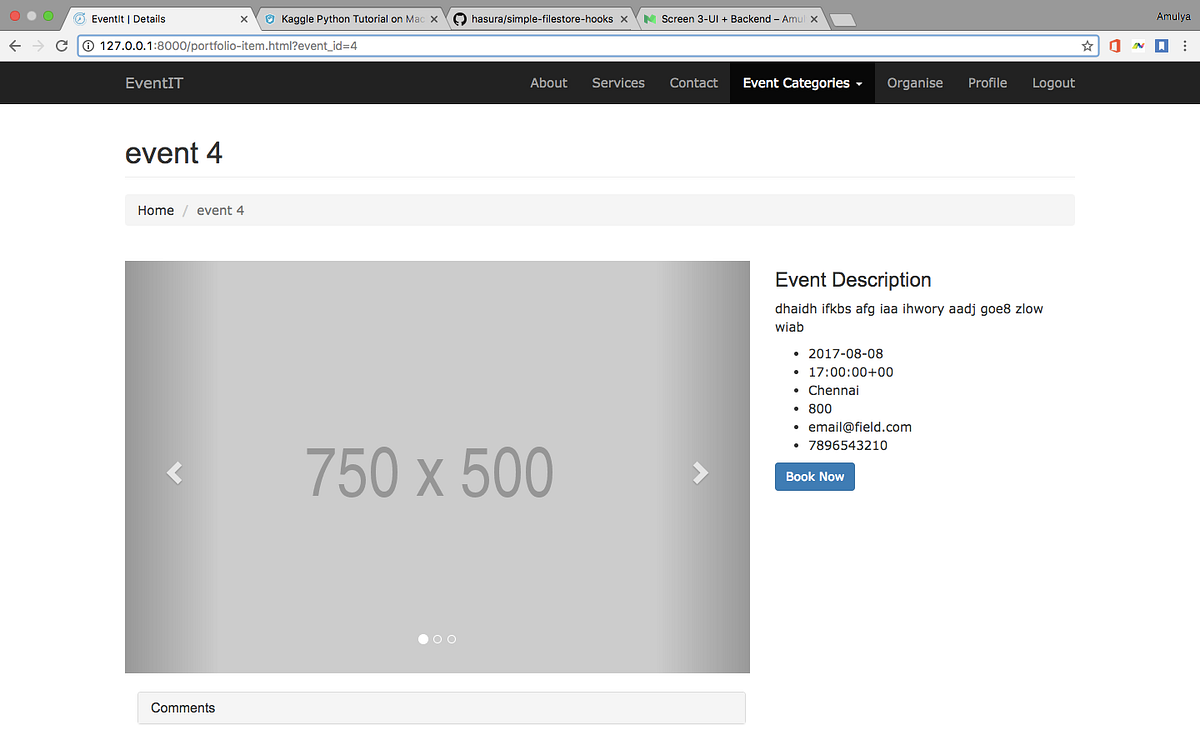Image resolution: width=1200 pixels, height=750 pixels.
Task: Click the blue extension icon next to the menu
Action: pyautogui.click(x=1161, y=45)
